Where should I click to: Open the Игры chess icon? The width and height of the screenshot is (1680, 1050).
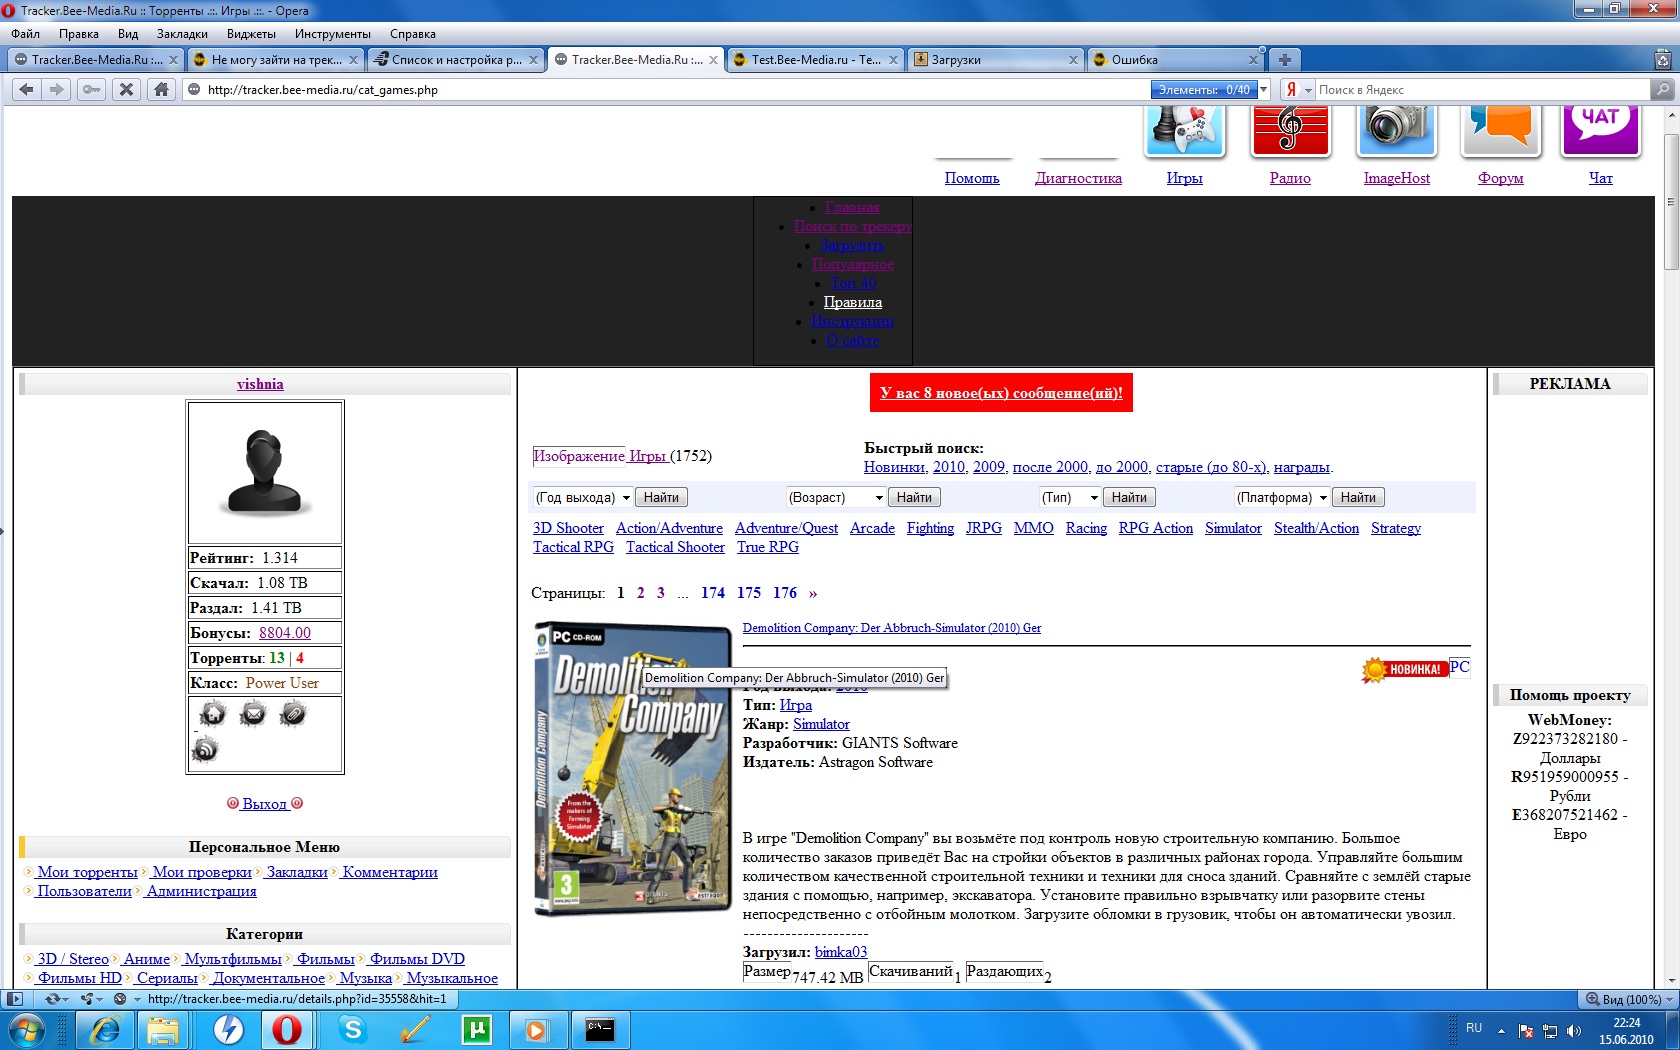point(1185,130)
